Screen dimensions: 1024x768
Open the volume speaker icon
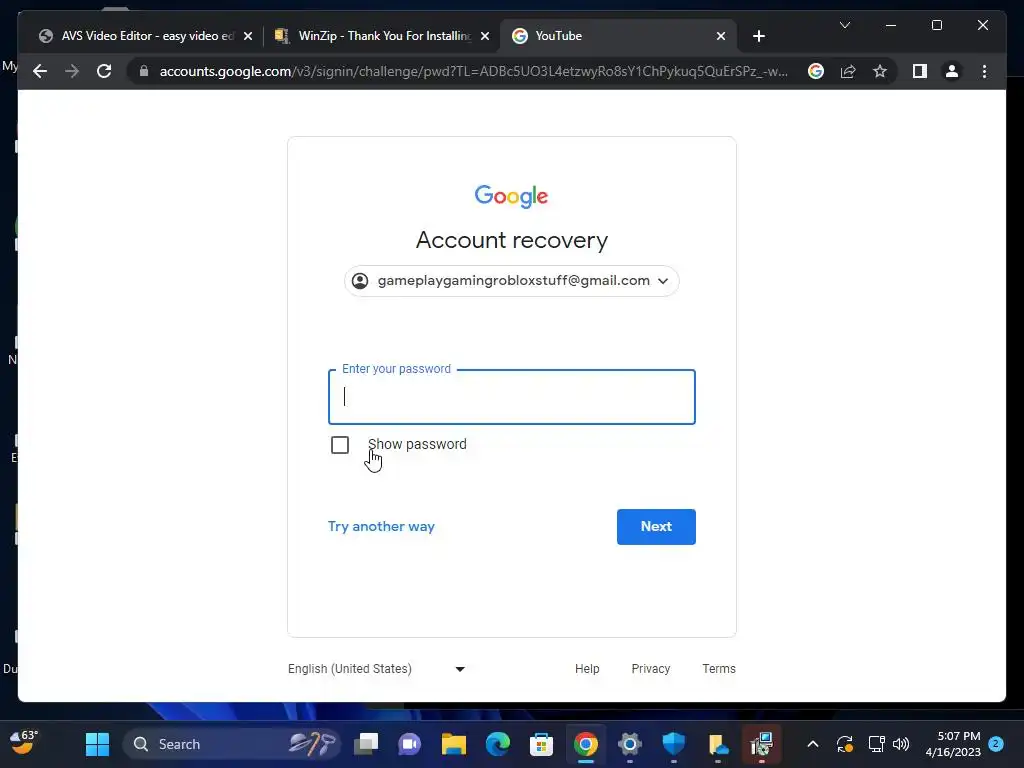[901, 744]
